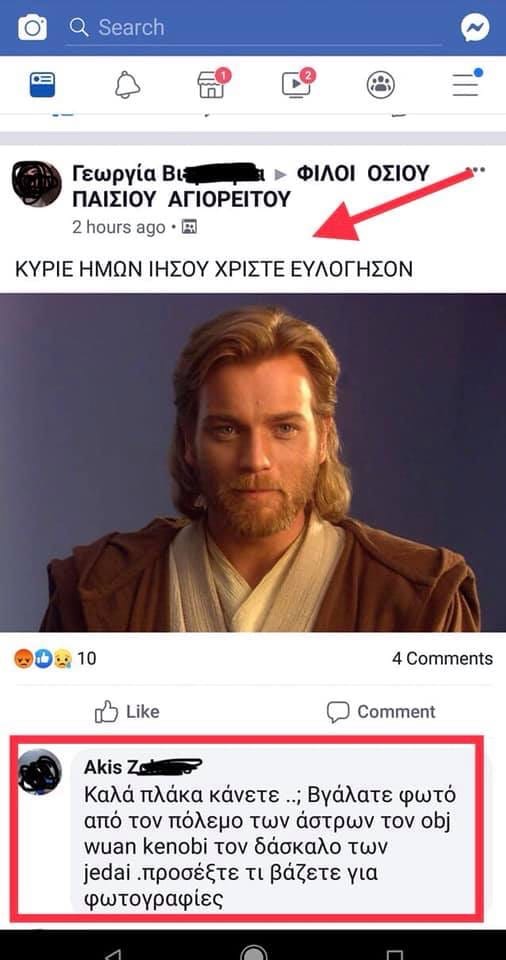Screen dimensions: 506x960
Task: Open the post author's profile picture
Action: coord(37,185)
